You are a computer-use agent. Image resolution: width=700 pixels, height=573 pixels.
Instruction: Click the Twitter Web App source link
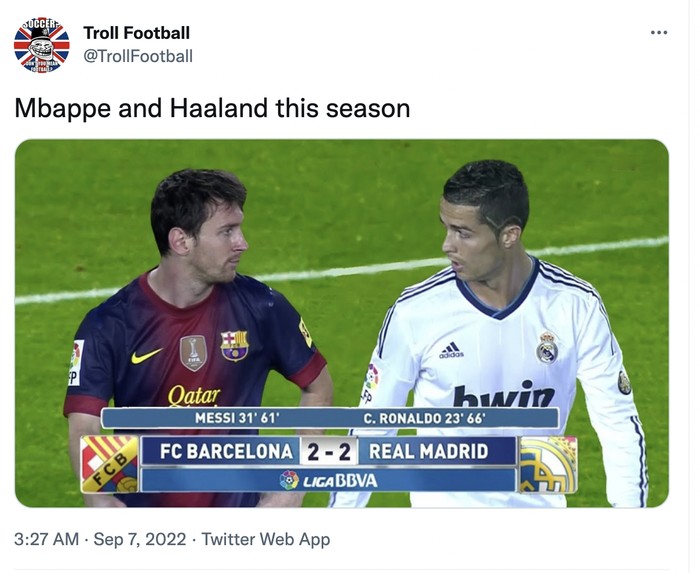[266, 539]
